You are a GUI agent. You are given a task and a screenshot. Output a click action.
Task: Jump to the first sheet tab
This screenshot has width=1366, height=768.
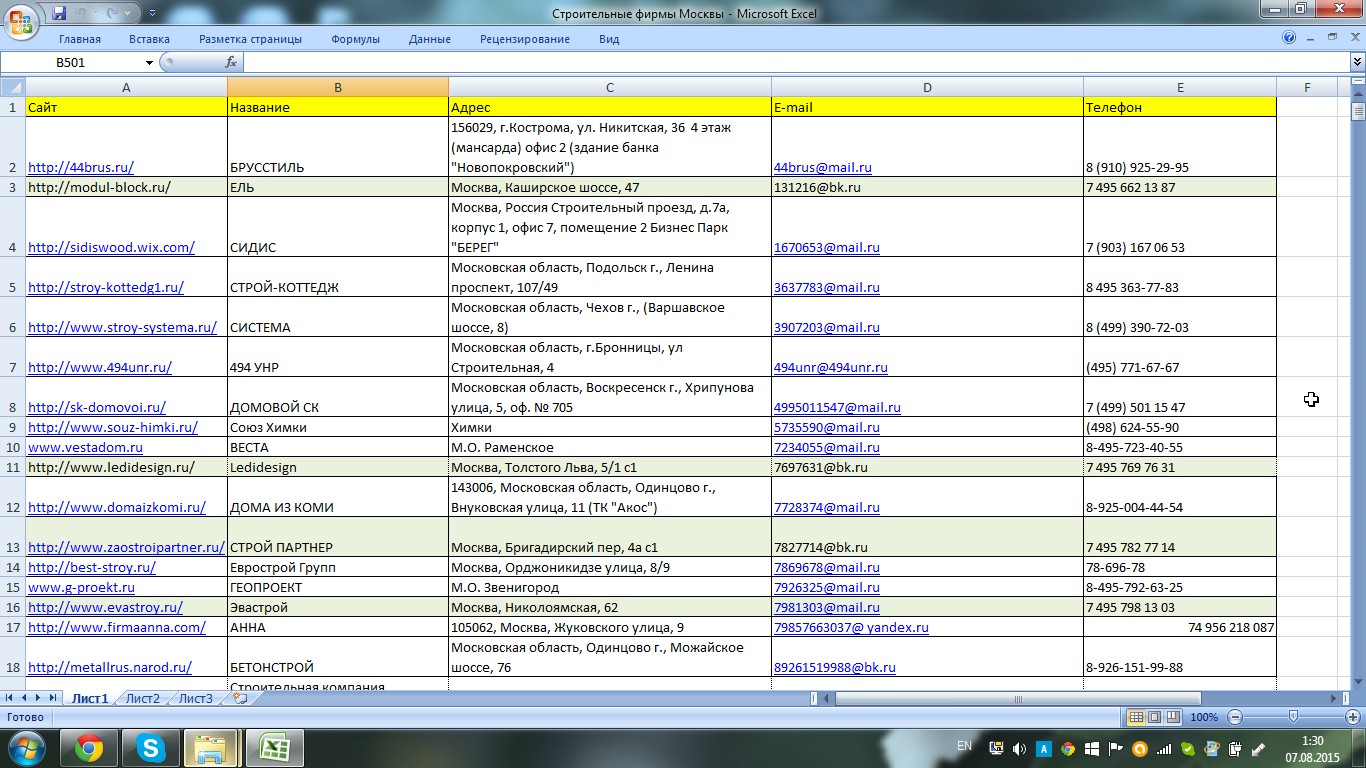coord(11,698)
